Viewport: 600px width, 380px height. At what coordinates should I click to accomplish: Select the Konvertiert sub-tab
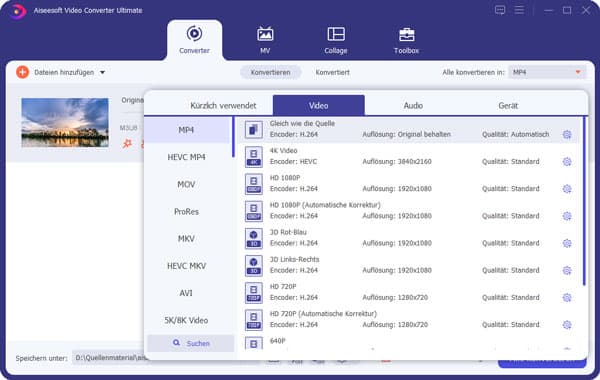332,72
